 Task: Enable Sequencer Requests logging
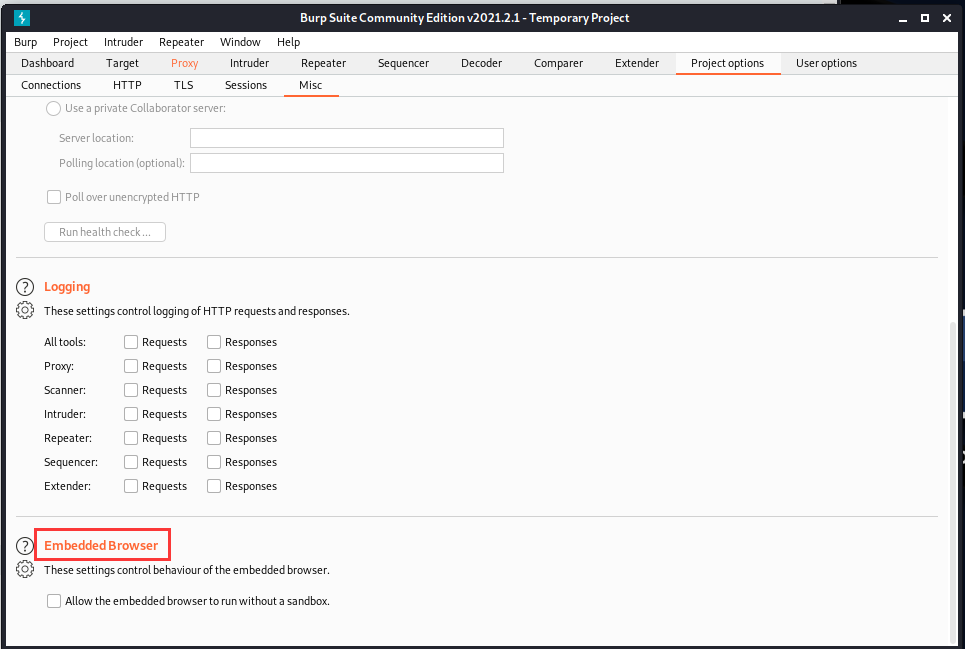(x=130, y=462)
